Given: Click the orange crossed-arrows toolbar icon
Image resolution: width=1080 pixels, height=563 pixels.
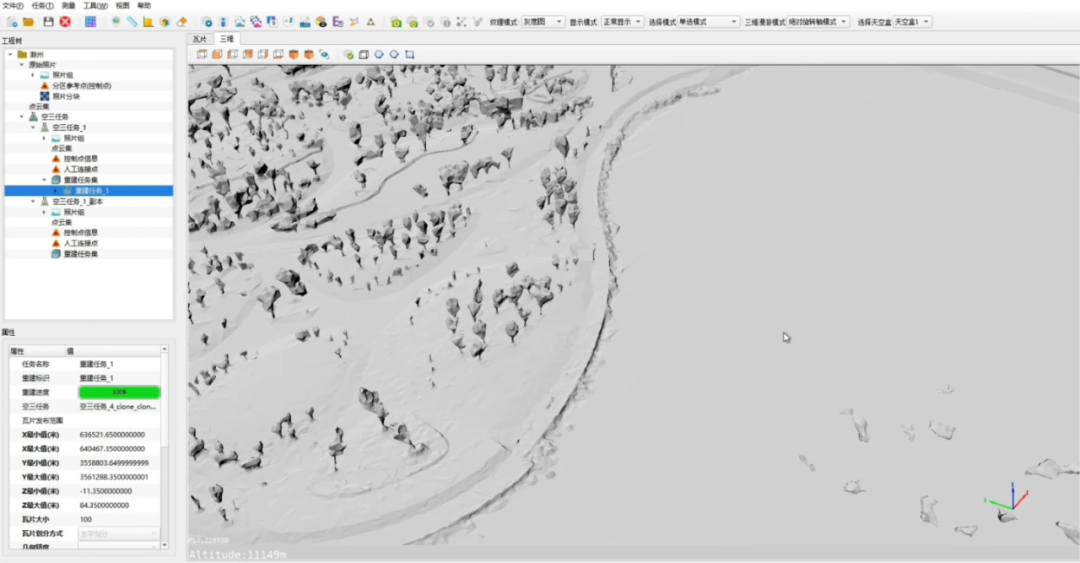Looking at the screenshot, I should click(x=354, y=22).
